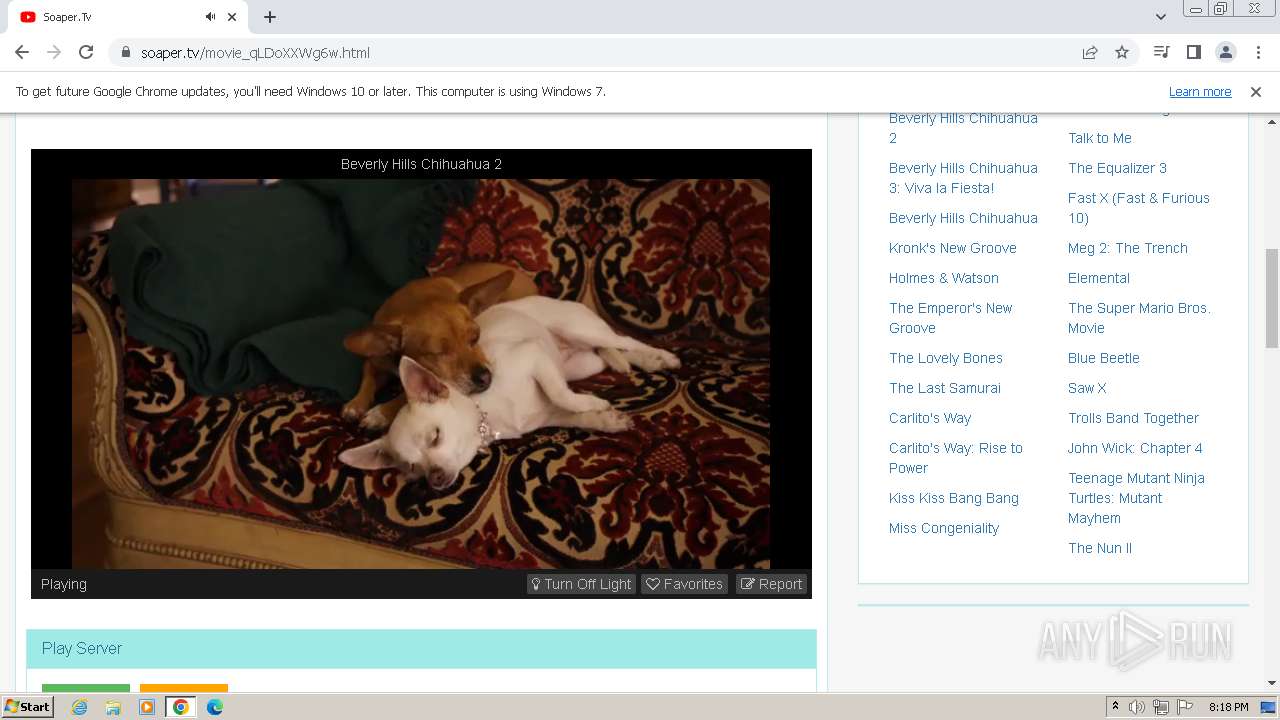Viewport: 1280px width, 720px height.
Task: Click the browser back arrow
Action: point(22,52)
